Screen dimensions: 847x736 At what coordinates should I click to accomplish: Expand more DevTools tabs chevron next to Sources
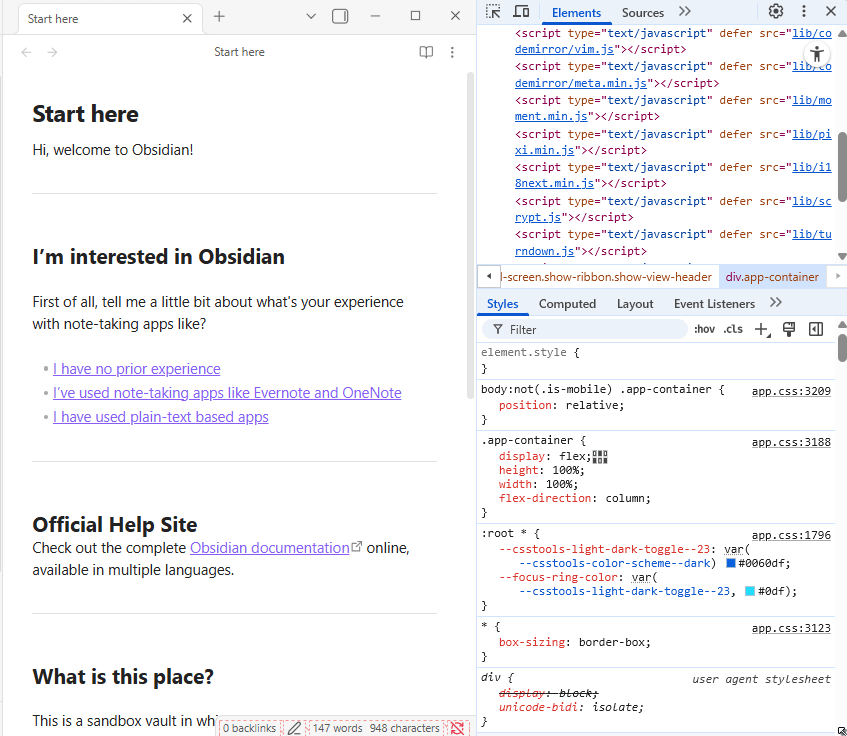click(685, 12)
